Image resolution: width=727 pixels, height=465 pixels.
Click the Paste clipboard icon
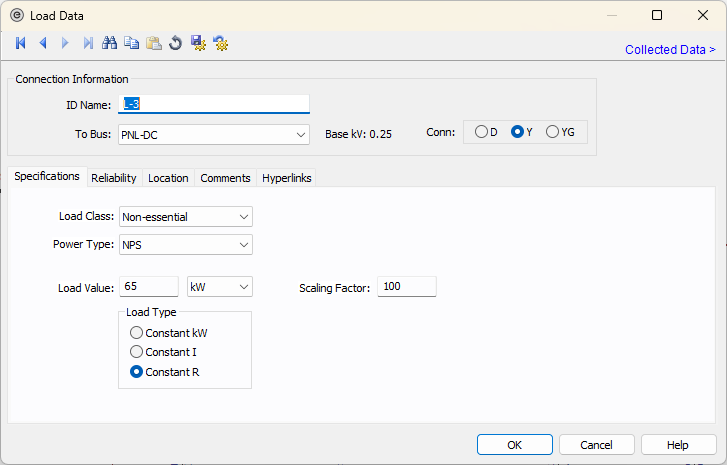point(154,43)
